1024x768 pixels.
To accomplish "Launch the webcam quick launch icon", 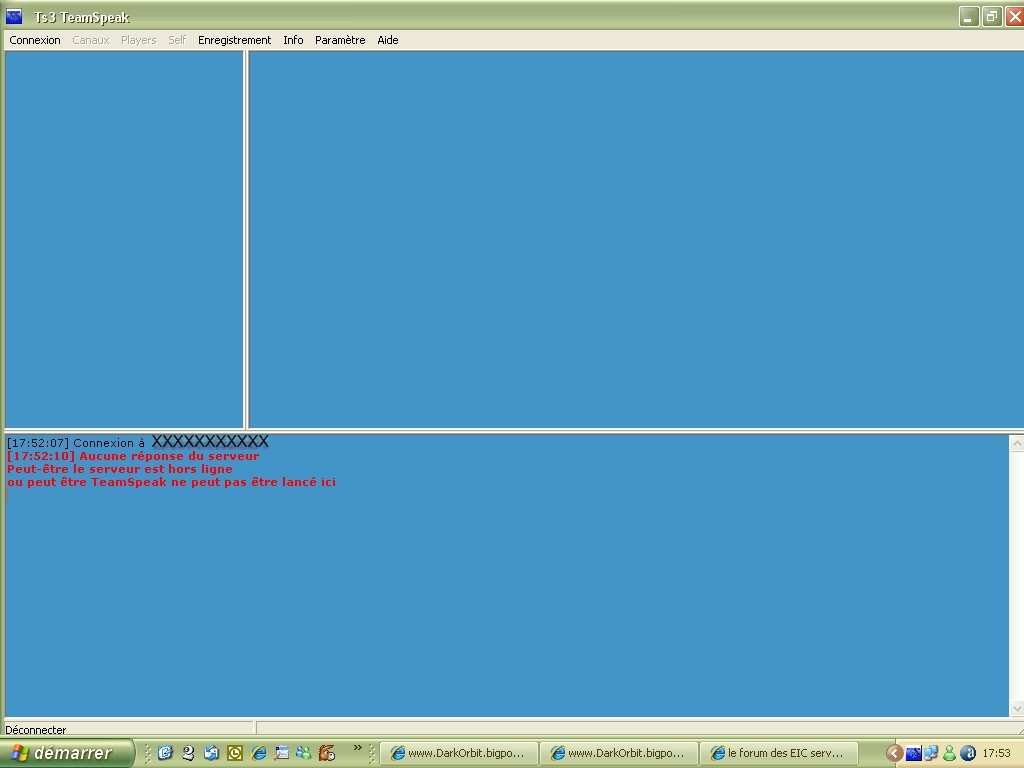I will pos(189,753).
